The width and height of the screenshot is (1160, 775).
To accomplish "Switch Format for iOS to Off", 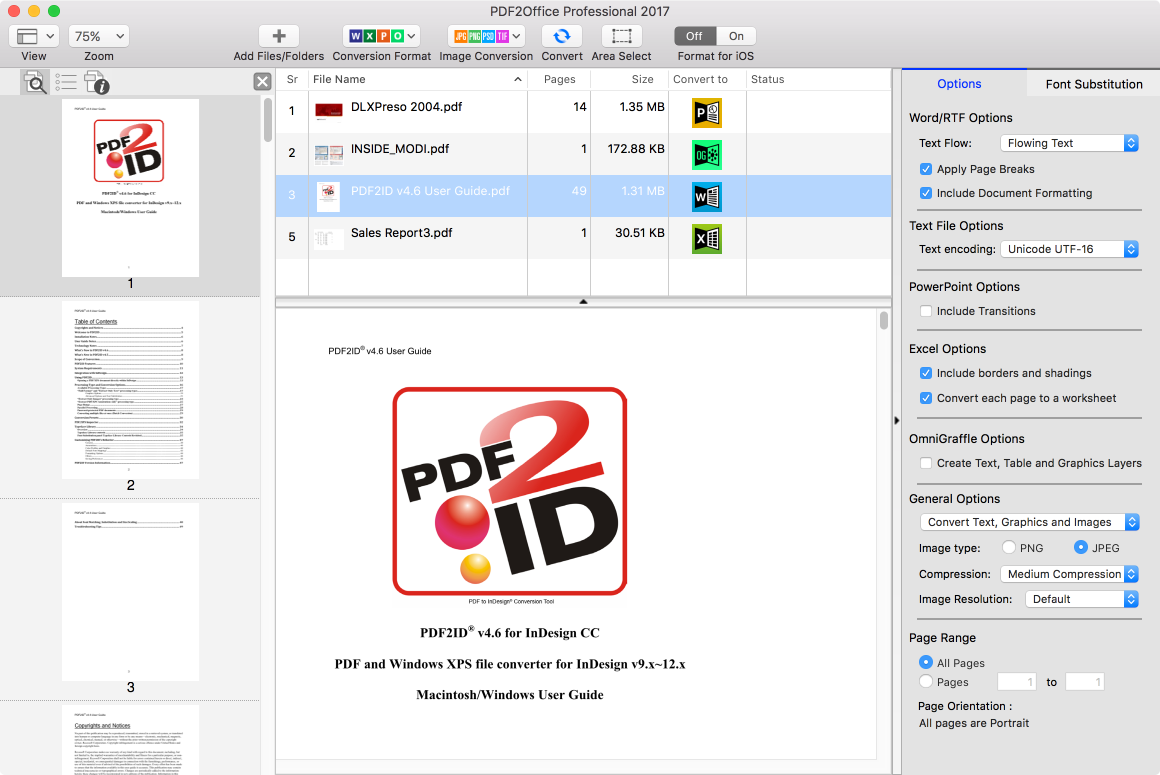I will pos(695,36).
